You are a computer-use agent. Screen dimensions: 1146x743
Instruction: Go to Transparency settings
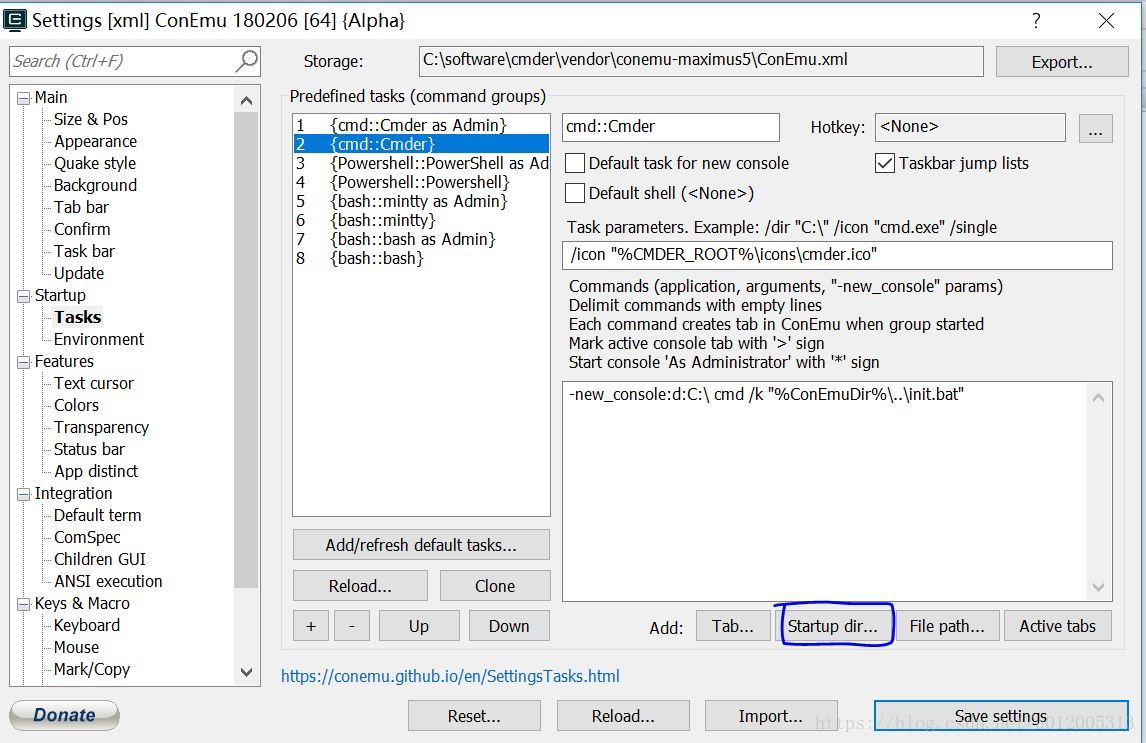[101, 427]
